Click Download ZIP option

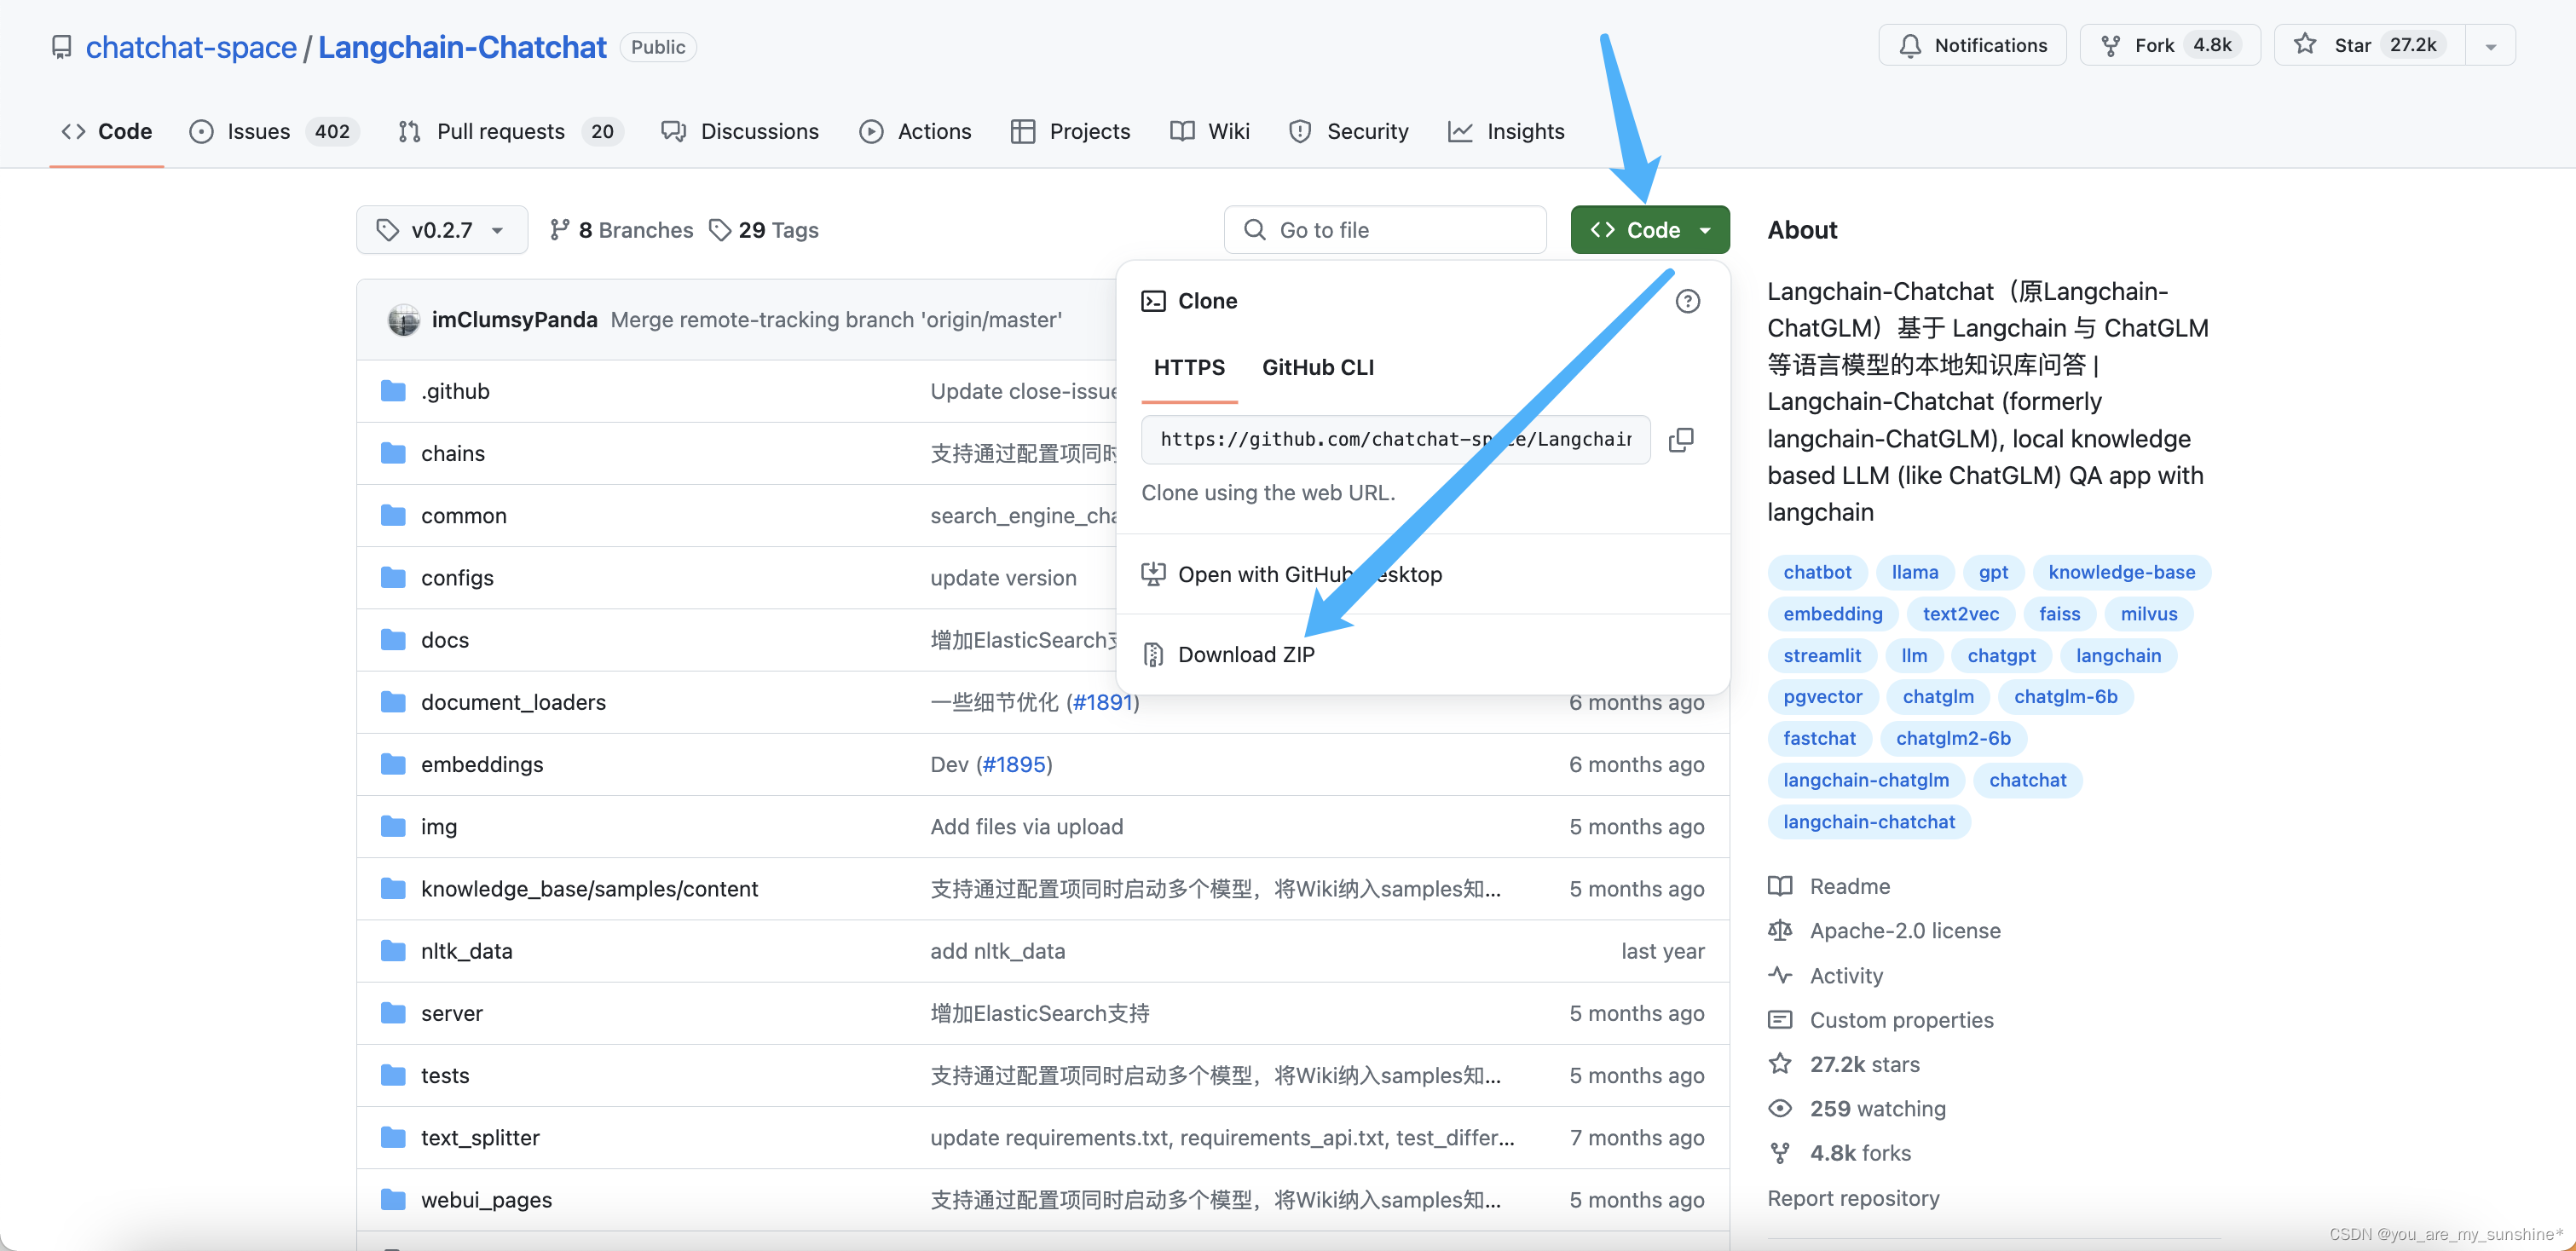(1423, 654)
